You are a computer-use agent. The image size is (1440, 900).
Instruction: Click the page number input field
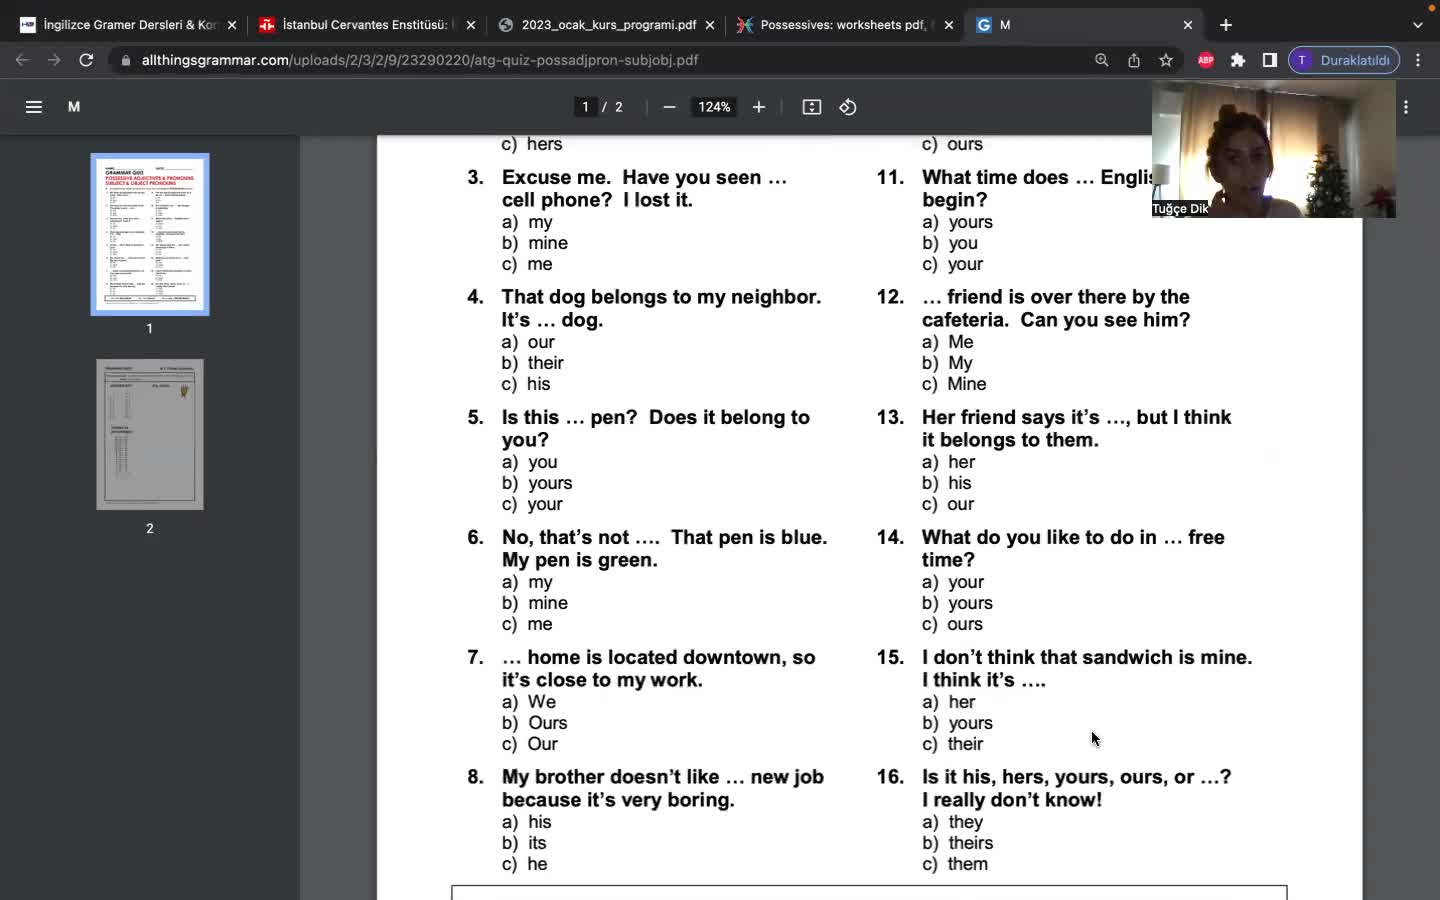[x=586, y=107]
